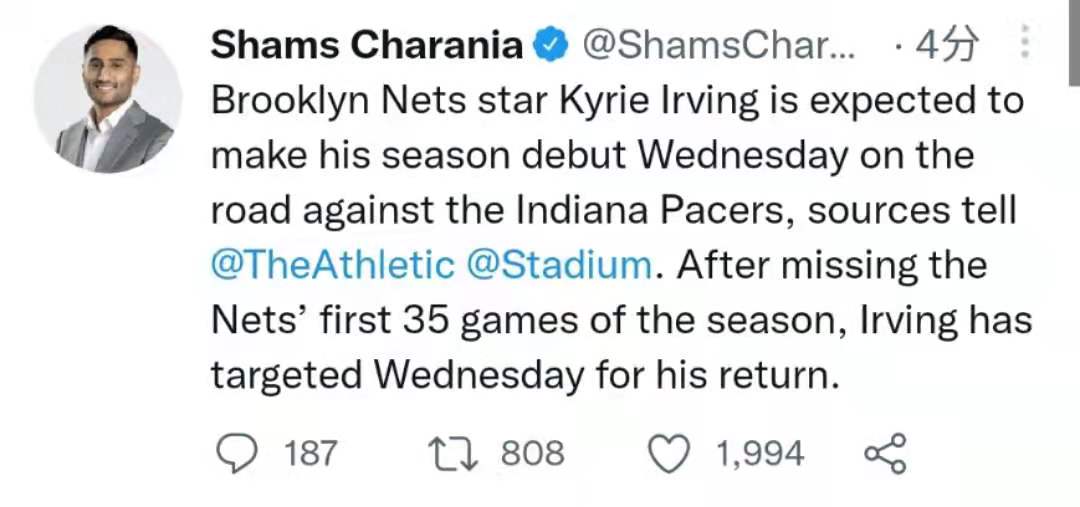Click the 808 retweets count
1080x507 pixels.
[532, 454]
